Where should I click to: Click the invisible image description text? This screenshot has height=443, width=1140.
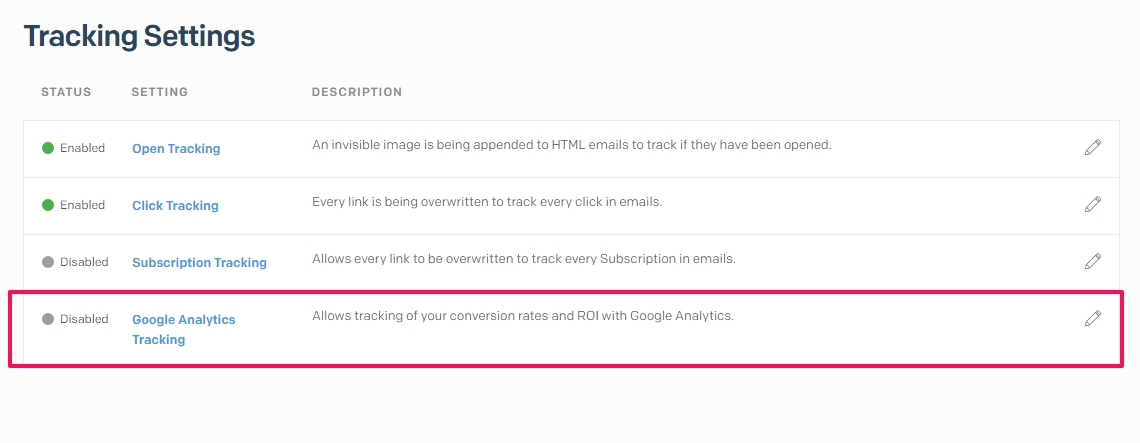(571, 145)
